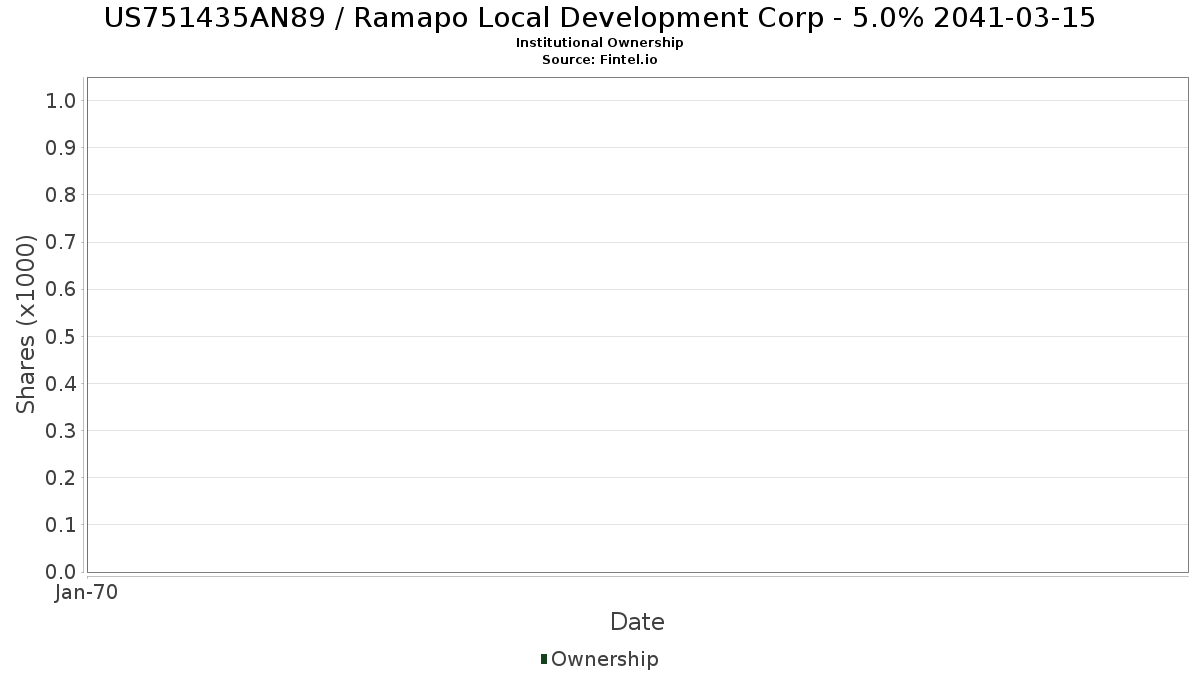Select the Institutional Ownership subtitle
The image size is (1200, 675).
click(x=600, y=43)
